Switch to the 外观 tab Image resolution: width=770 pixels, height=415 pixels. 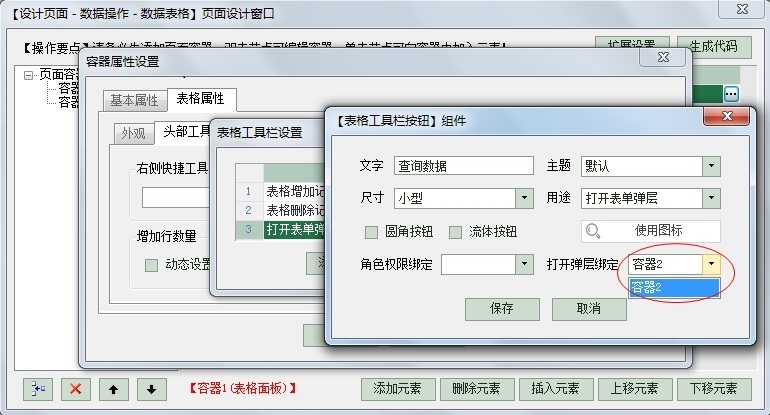[133, 133]
